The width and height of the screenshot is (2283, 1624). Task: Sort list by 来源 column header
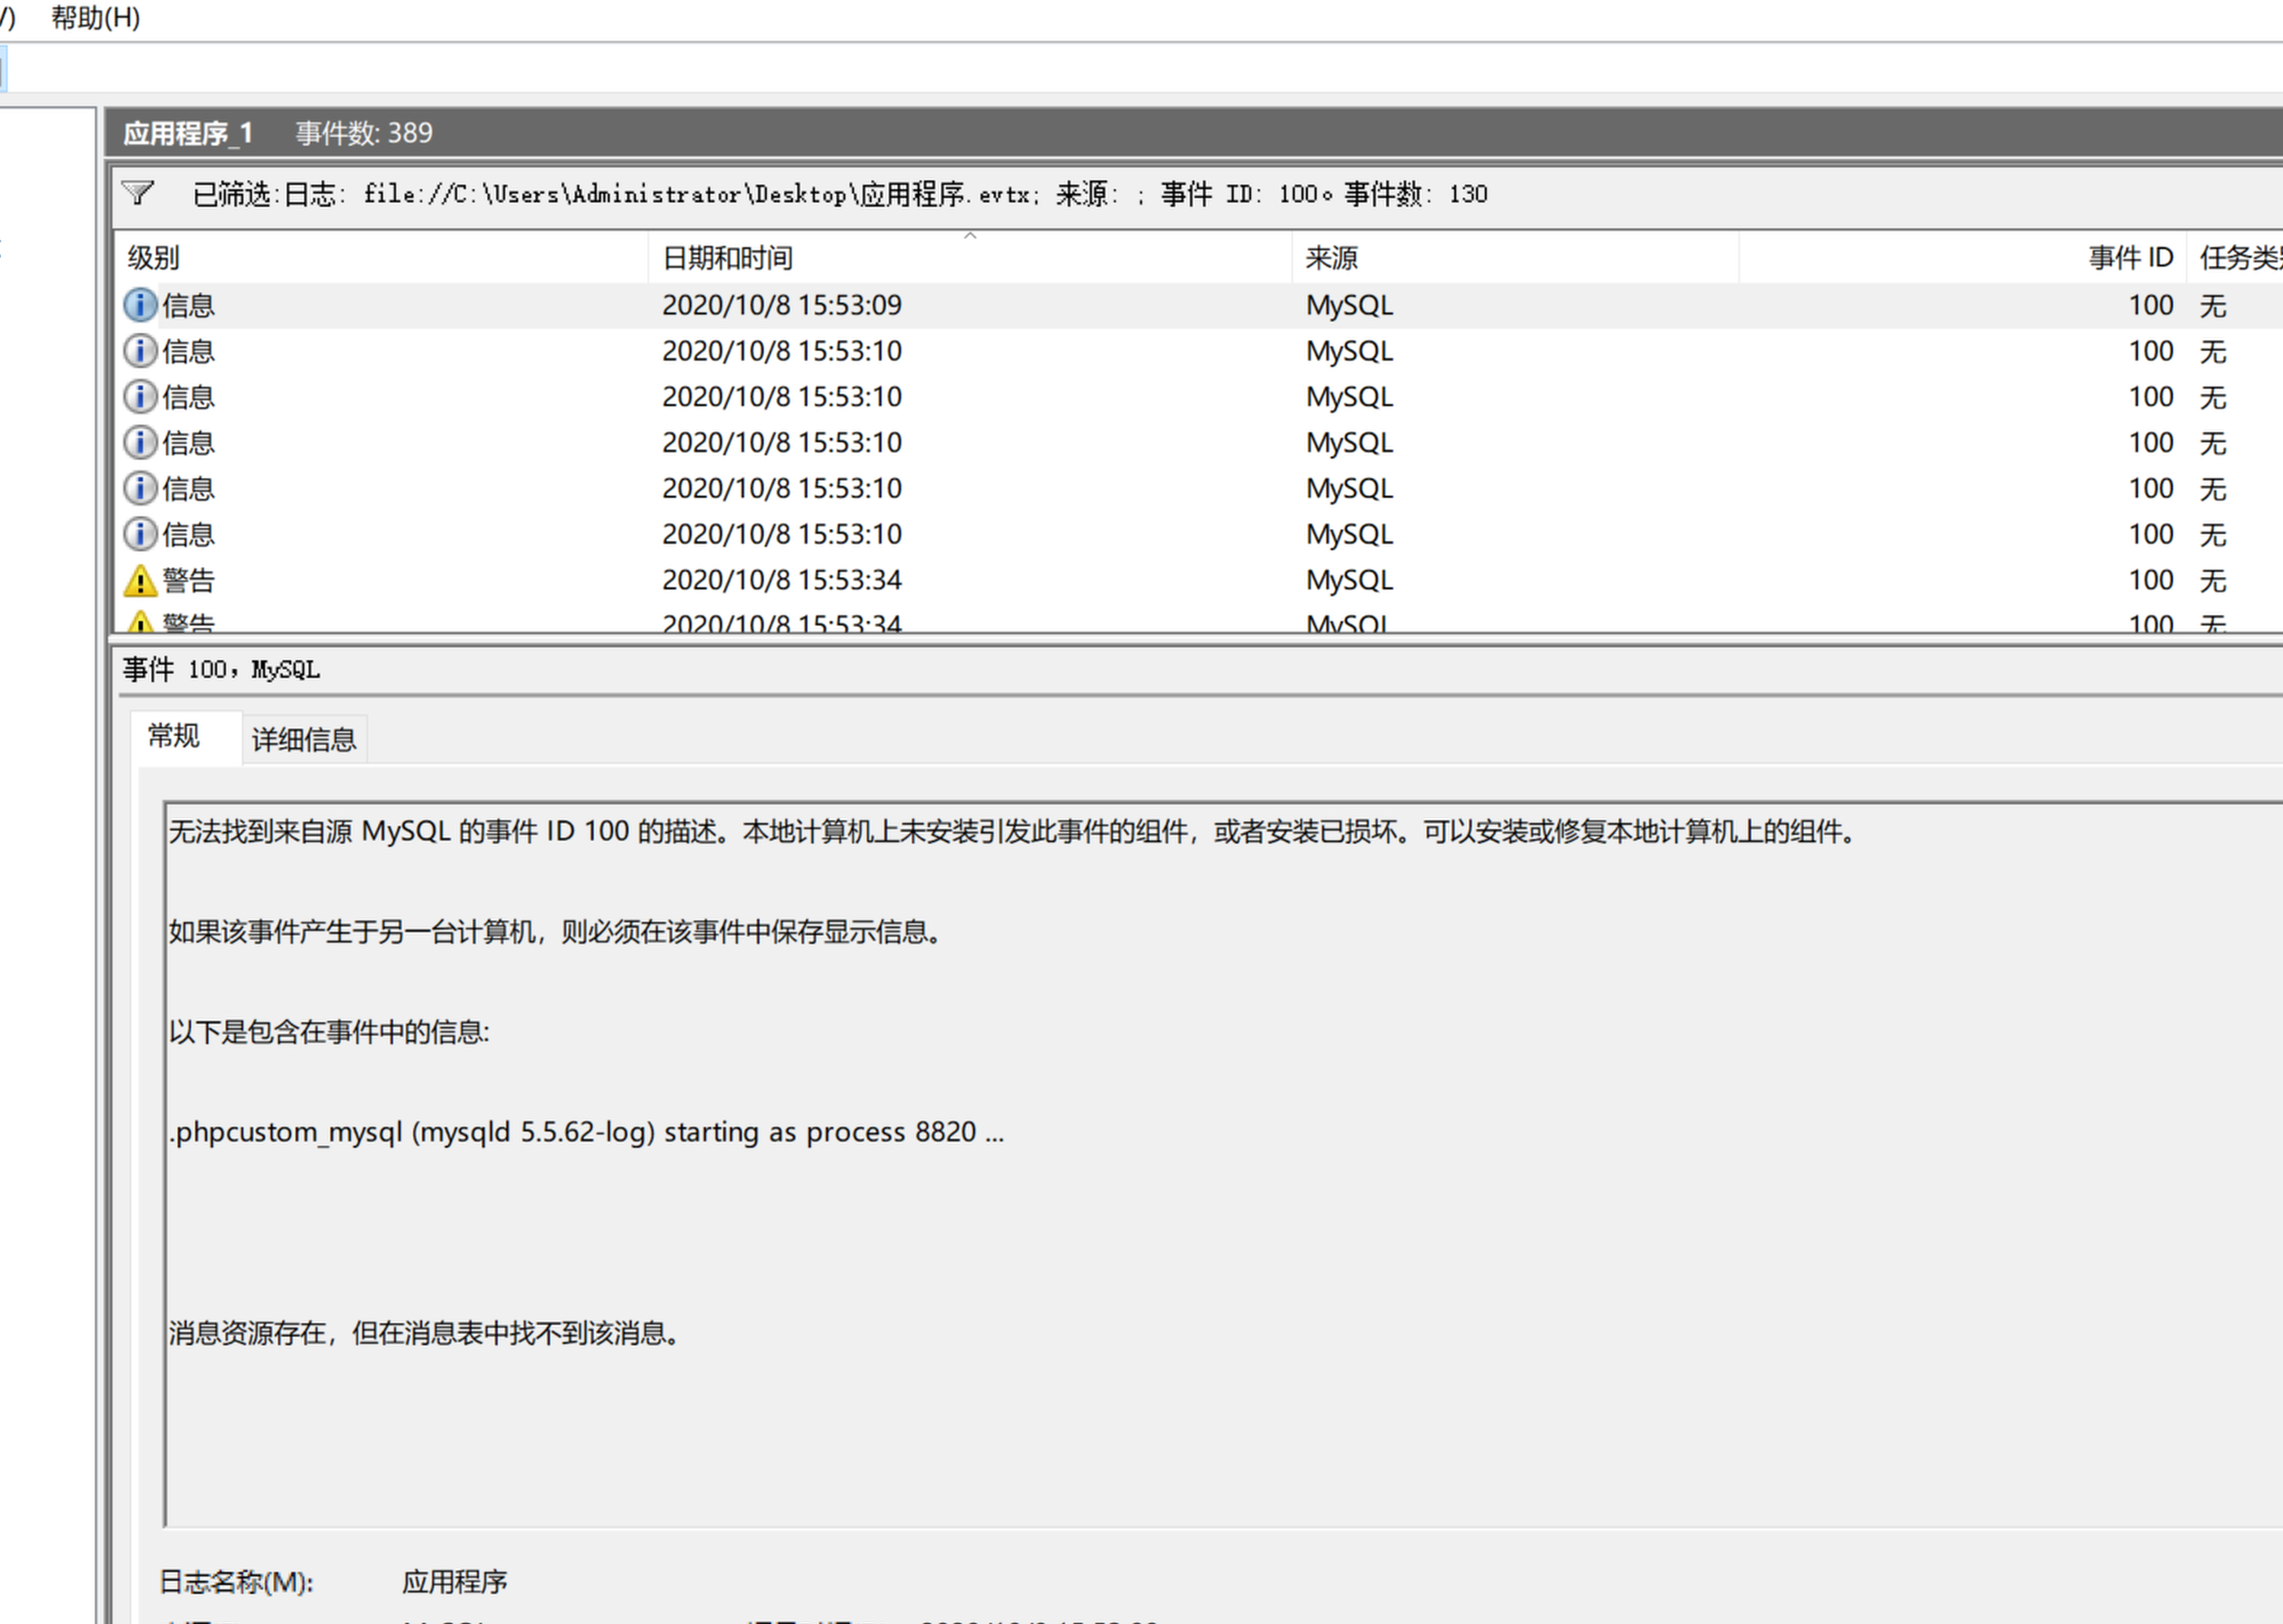click(1331, 258)
